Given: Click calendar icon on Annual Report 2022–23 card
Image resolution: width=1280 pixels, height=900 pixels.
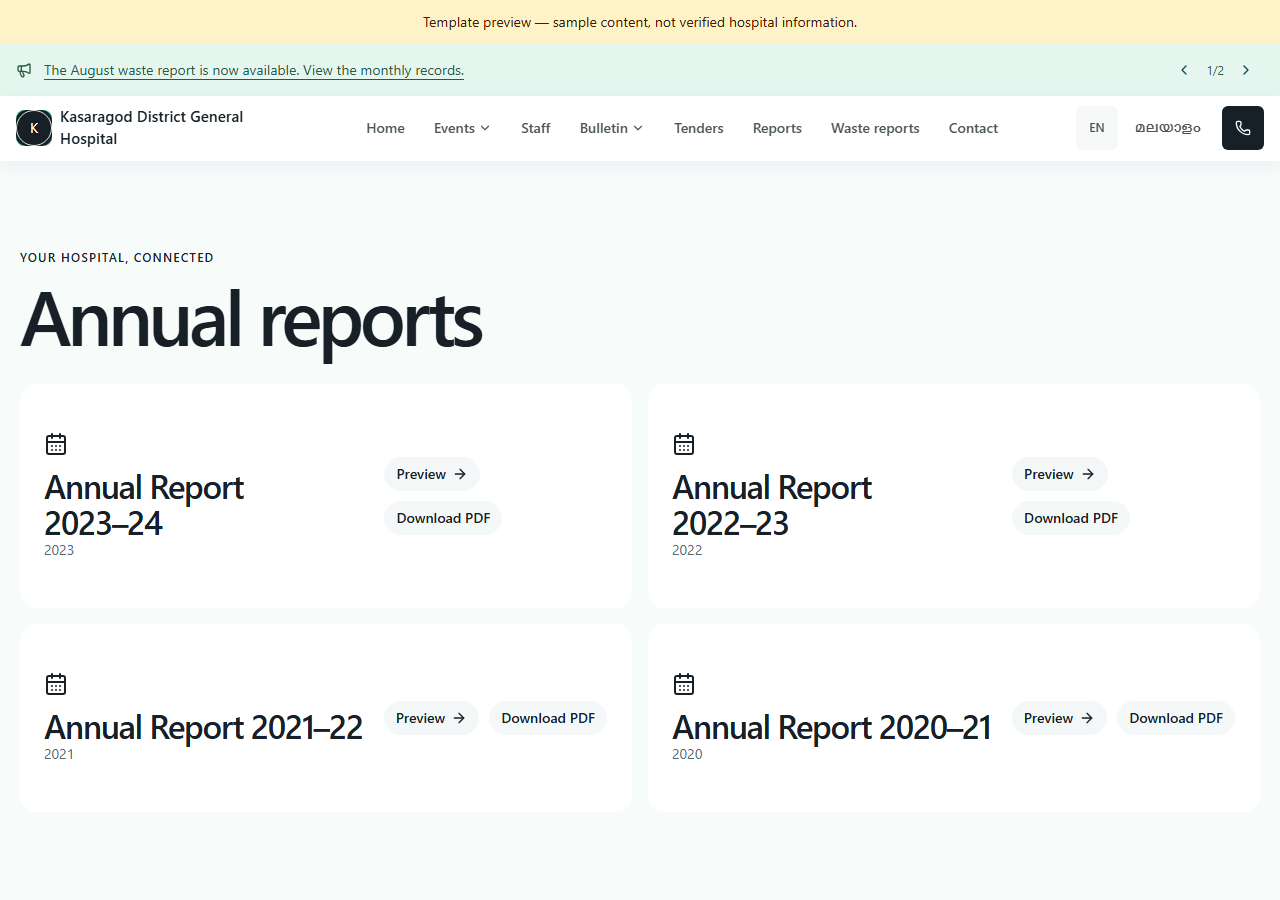Looking at the screenshot, I should 684,444.
